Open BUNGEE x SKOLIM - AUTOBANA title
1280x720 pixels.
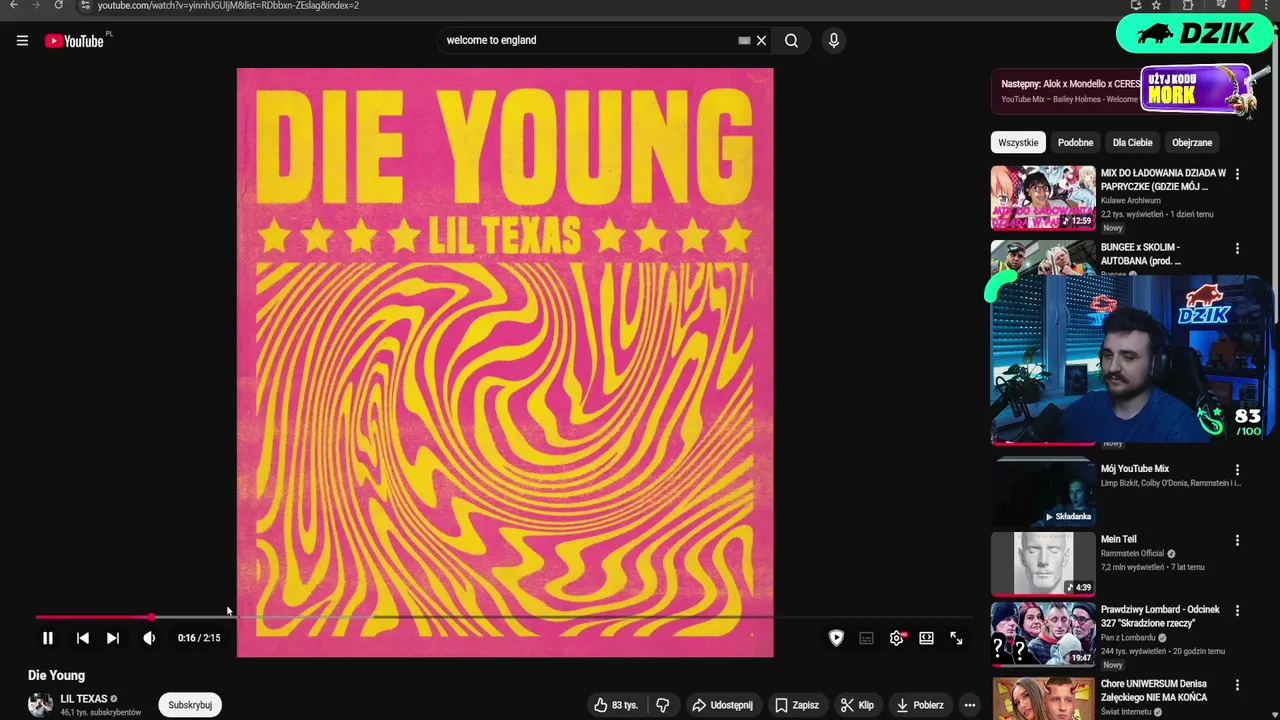tap(1141, 254)
